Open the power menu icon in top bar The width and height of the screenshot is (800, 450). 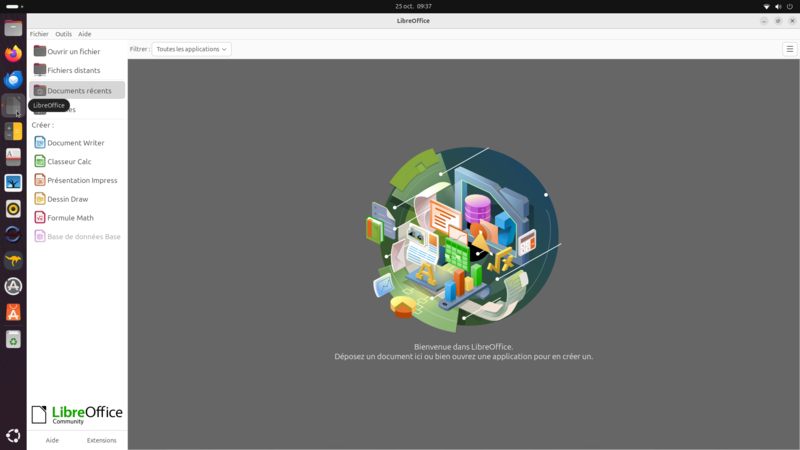[790, 7]
